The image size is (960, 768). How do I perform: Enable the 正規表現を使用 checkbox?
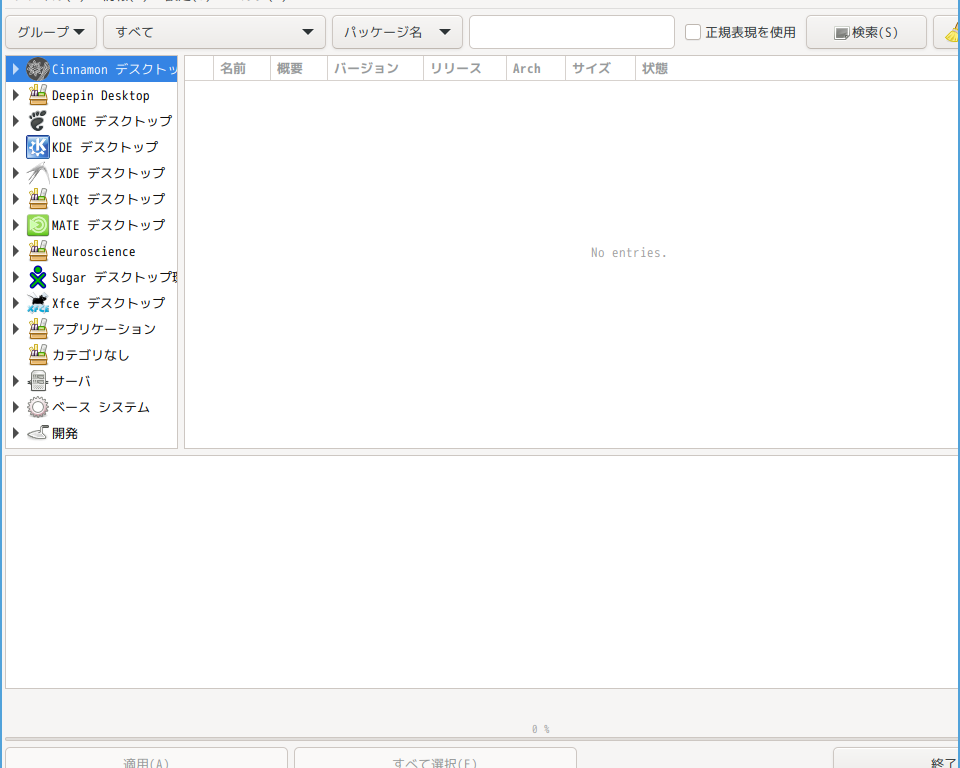[692, 32]
